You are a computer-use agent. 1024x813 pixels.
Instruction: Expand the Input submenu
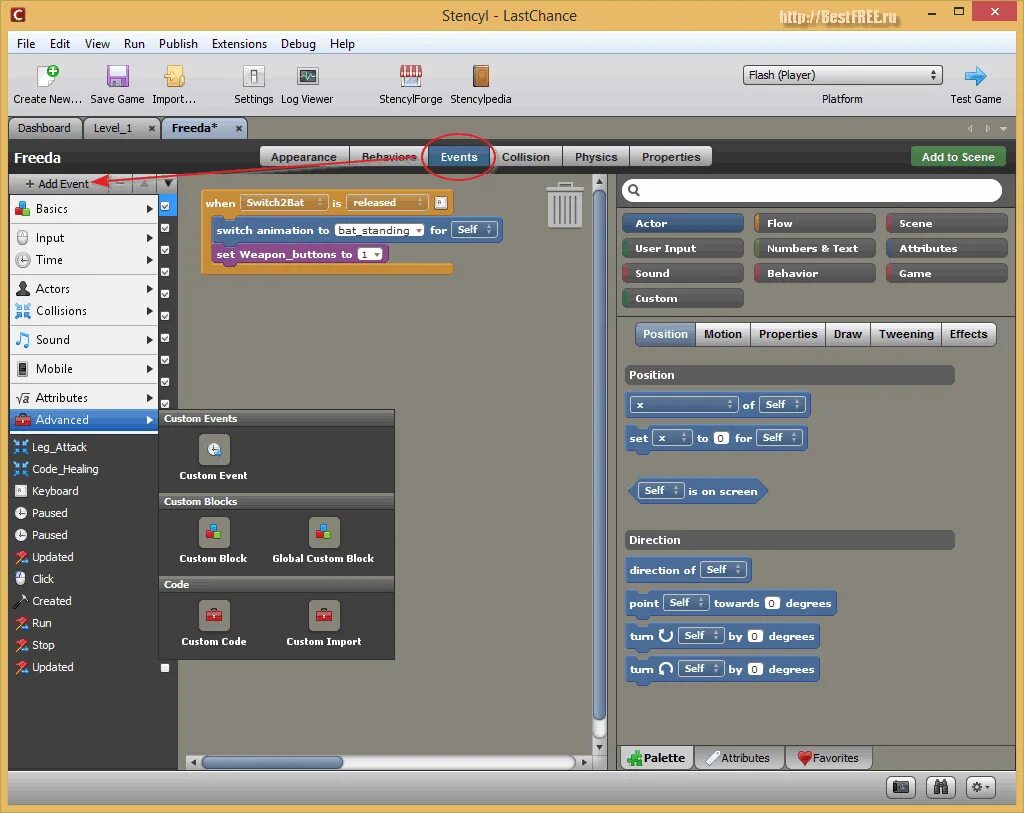pyautogui.click(x=150, y=238)
